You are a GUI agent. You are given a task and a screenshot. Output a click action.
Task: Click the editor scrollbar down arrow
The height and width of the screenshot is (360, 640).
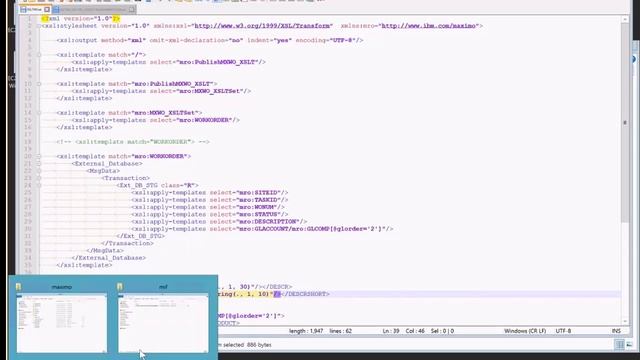625,321
